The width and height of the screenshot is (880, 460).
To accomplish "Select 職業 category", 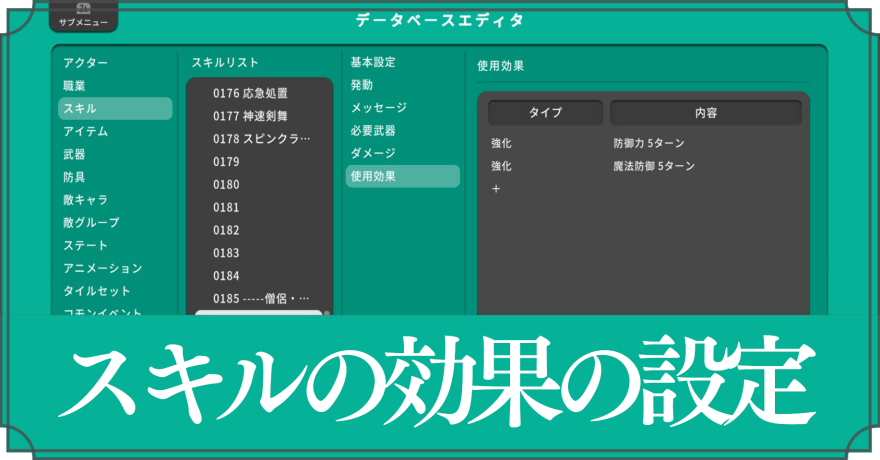I will click(74, 86).
